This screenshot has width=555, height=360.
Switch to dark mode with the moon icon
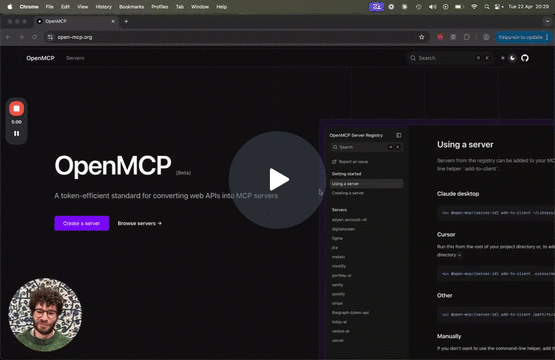click(x=512, y=58)
